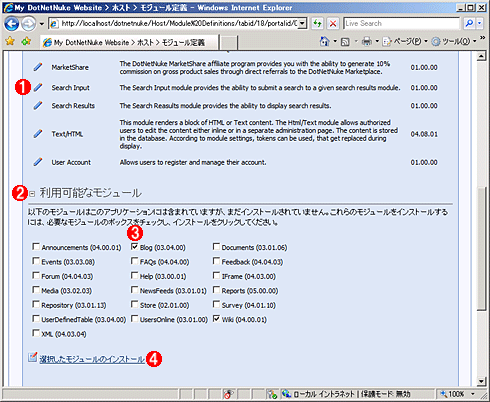Open the search provider dropdown

click(479, 23)
